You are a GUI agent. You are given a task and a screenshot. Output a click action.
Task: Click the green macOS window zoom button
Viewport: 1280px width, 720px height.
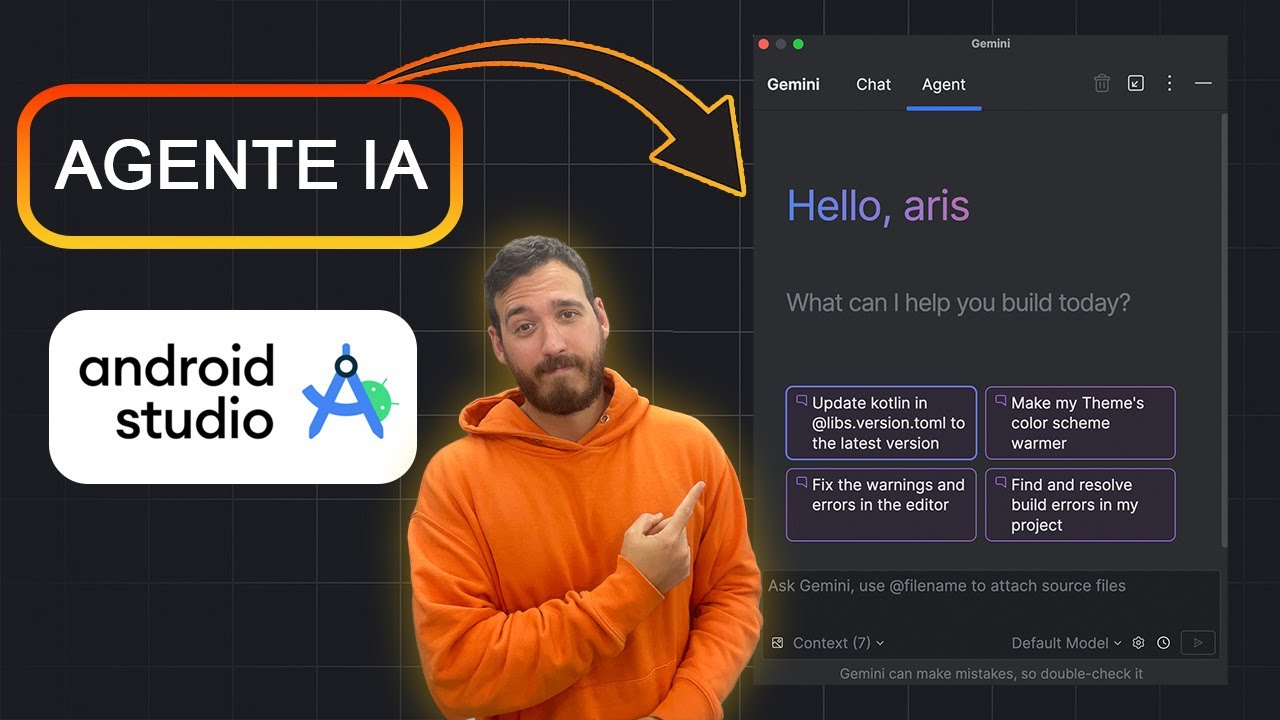798,44
